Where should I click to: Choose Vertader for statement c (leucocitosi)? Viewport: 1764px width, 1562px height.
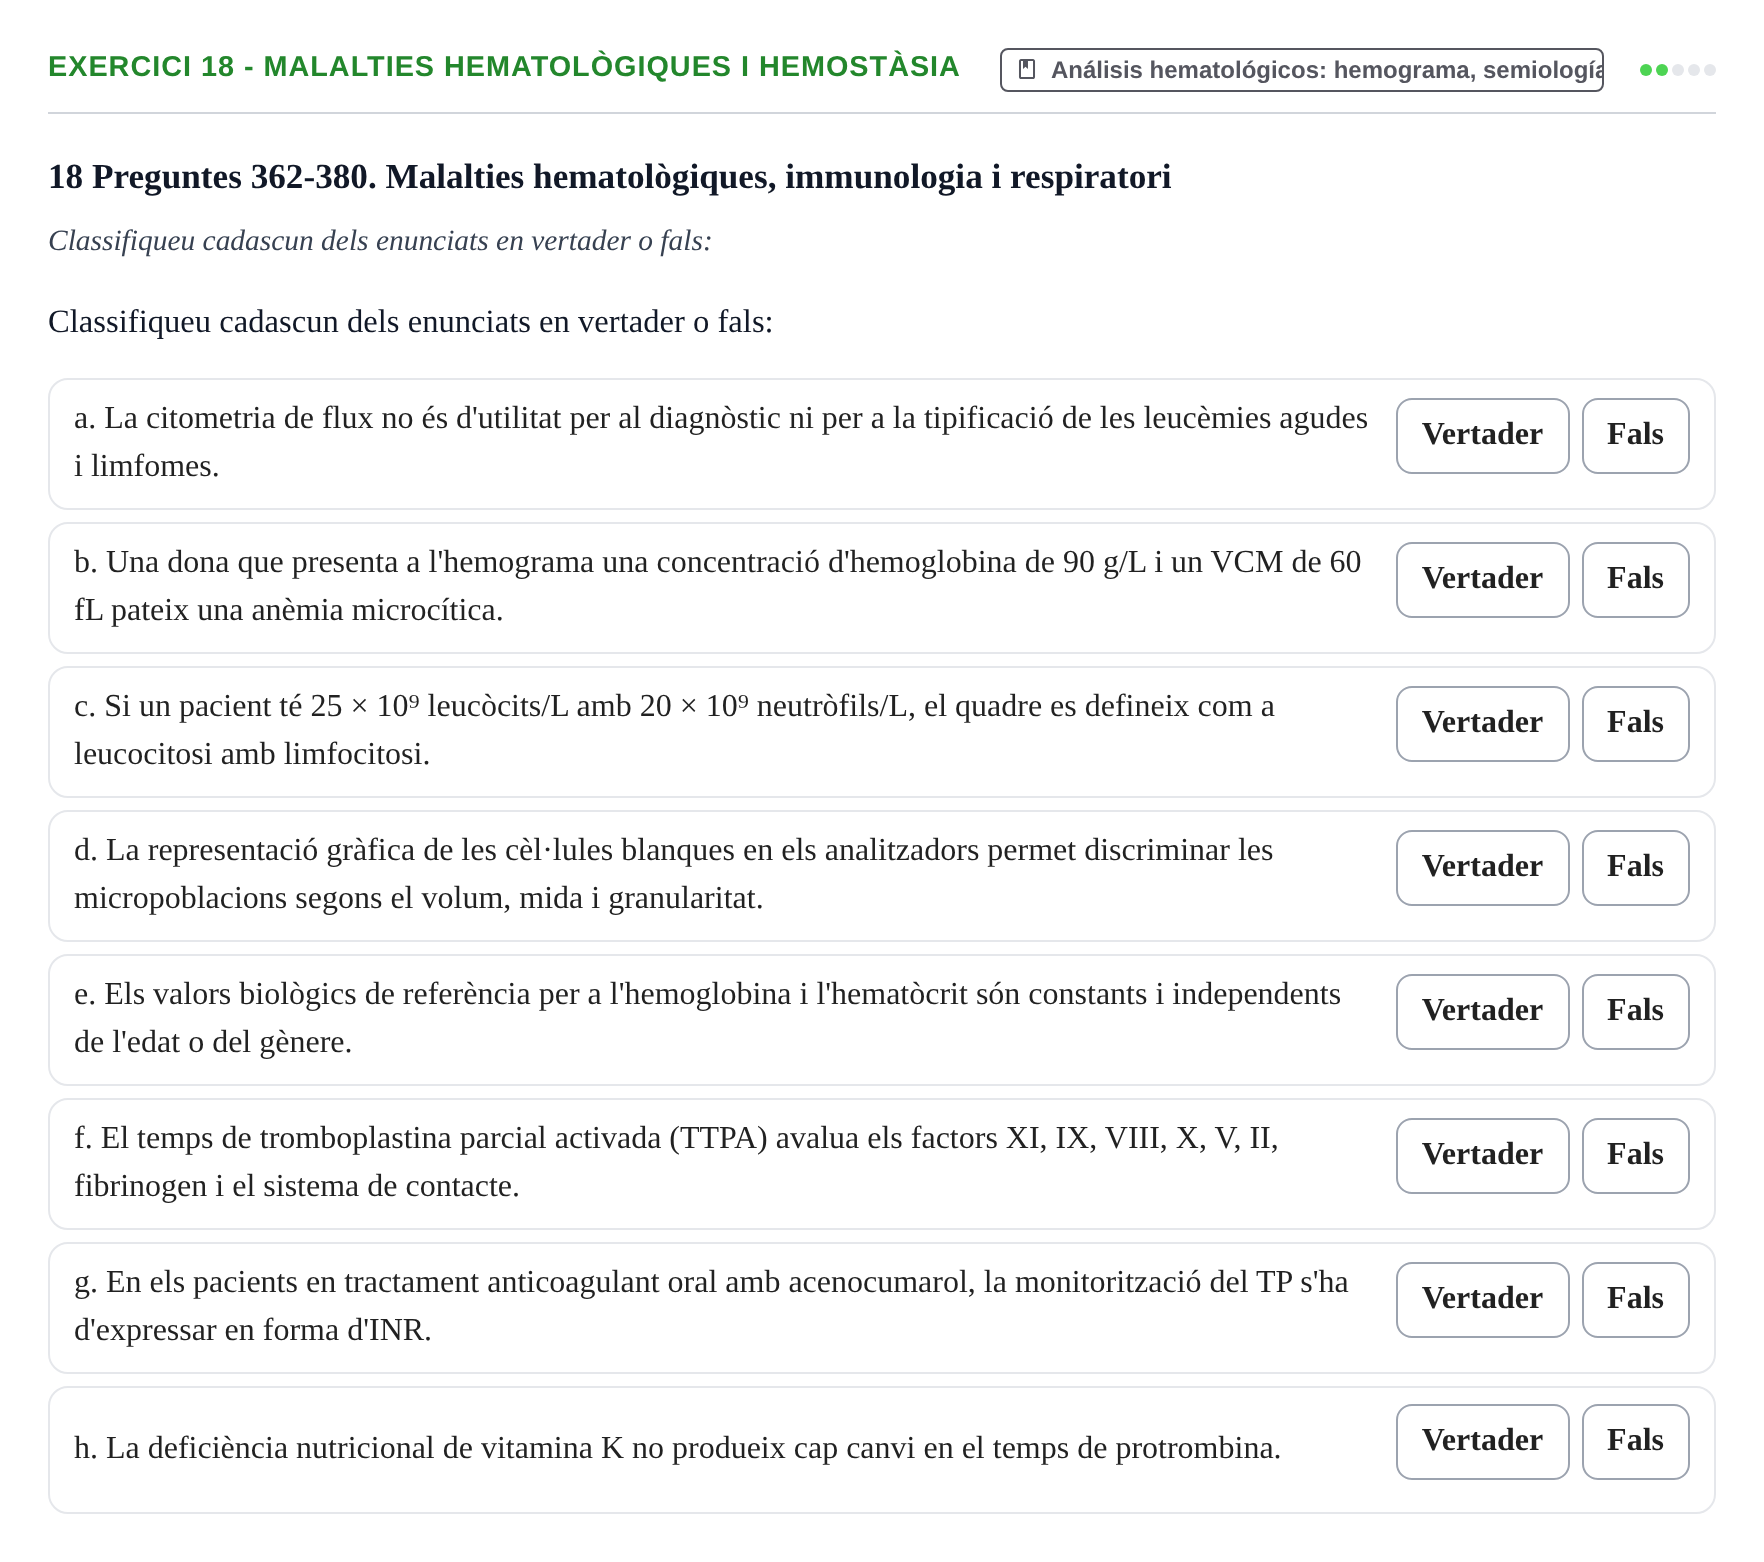click(1482, 723)
